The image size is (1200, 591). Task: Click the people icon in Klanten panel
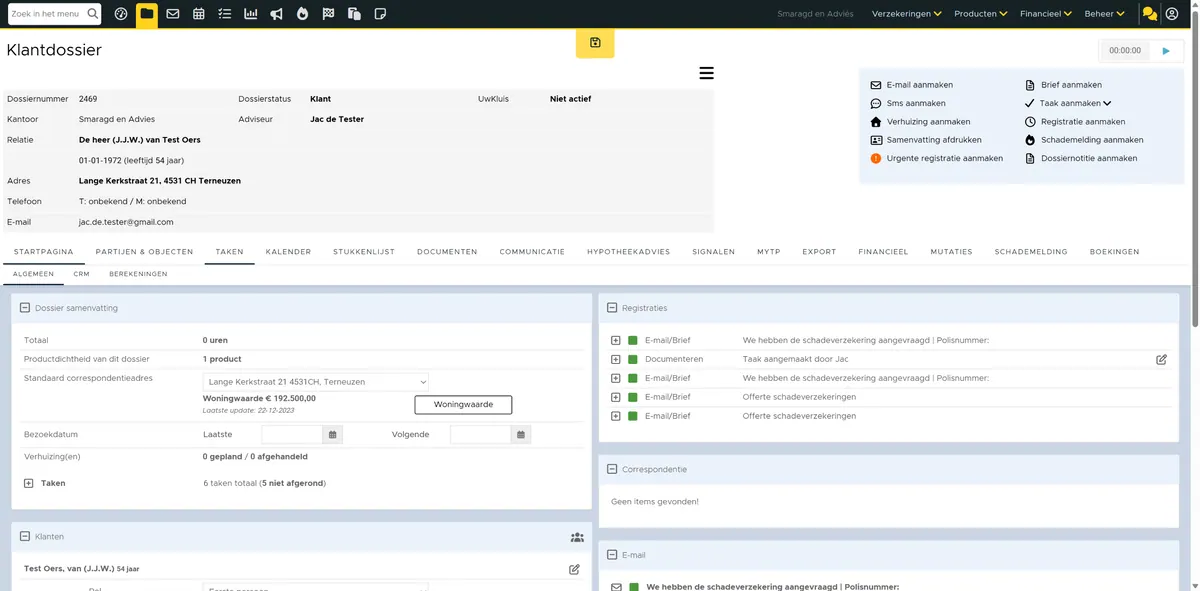[x=577, y=537]
